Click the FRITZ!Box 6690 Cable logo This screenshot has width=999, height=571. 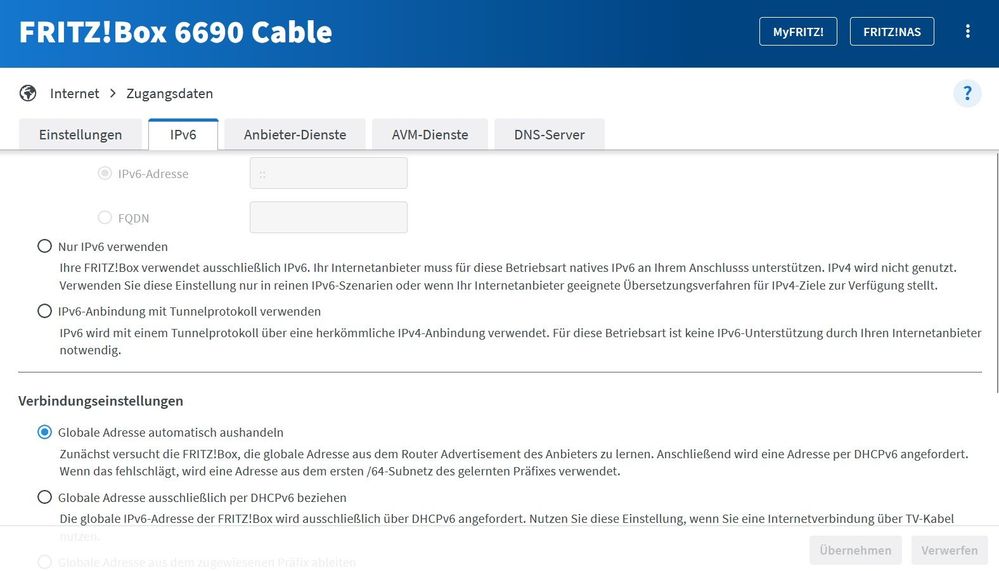click(x=176, y=32)
